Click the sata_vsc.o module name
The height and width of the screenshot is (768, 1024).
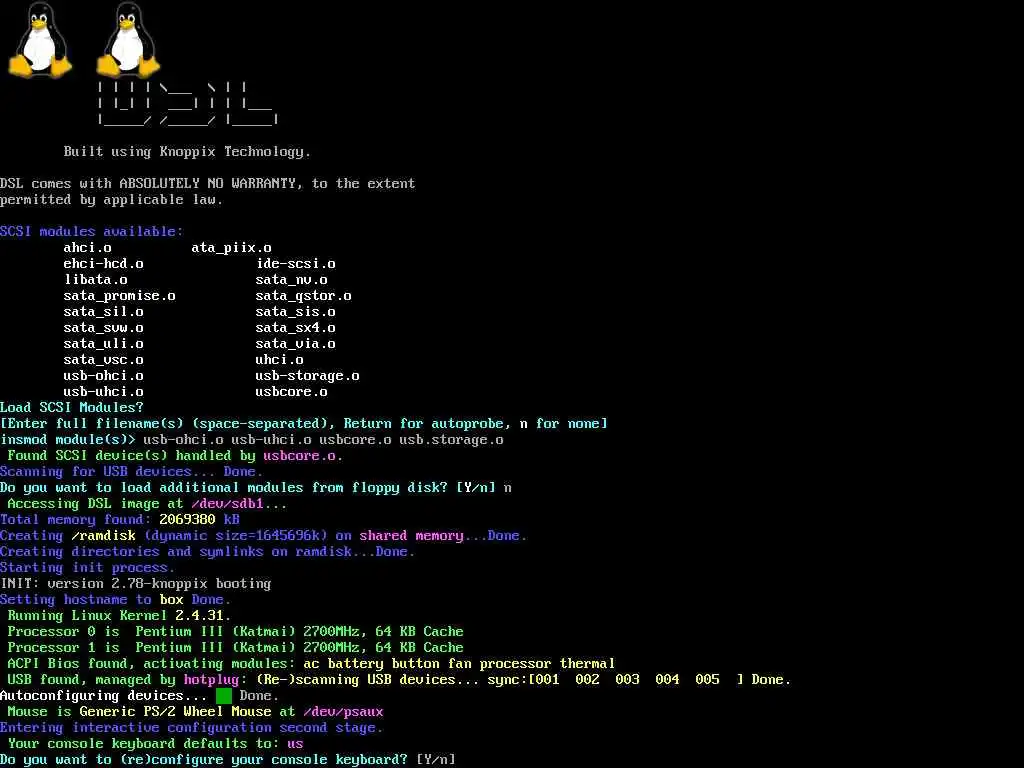coord(103,360)
